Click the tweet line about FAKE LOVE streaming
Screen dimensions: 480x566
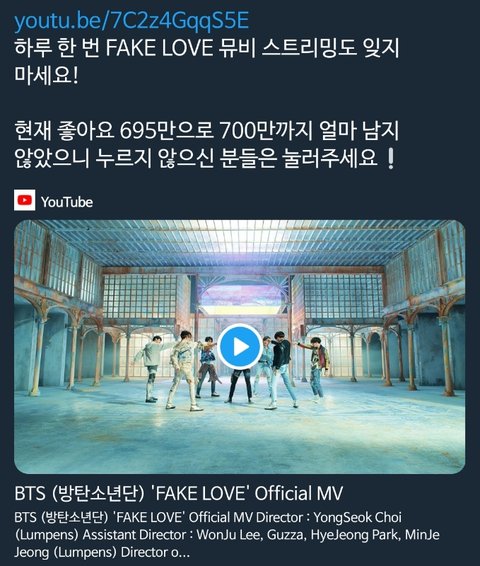(207, 48)
